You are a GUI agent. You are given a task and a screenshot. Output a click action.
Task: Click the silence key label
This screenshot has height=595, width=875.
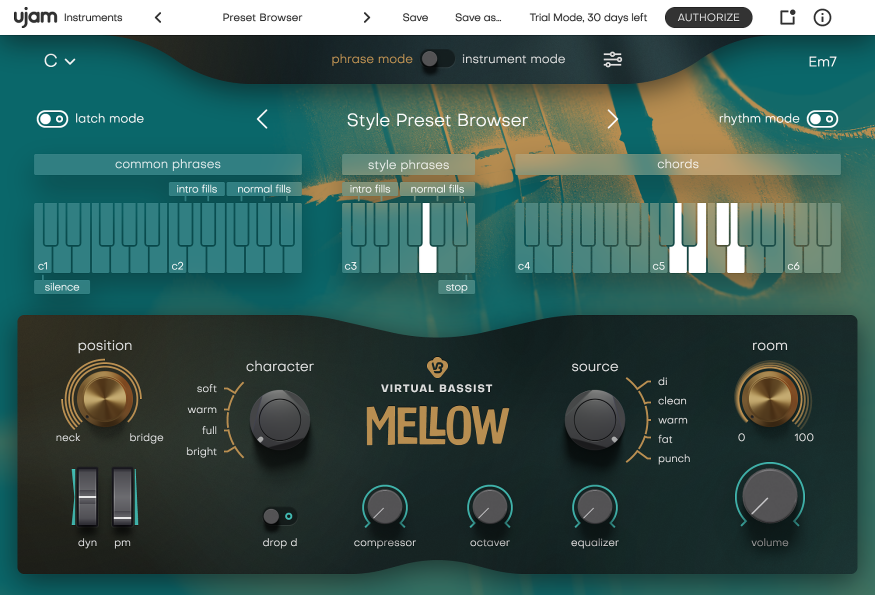tap(62, 287)
